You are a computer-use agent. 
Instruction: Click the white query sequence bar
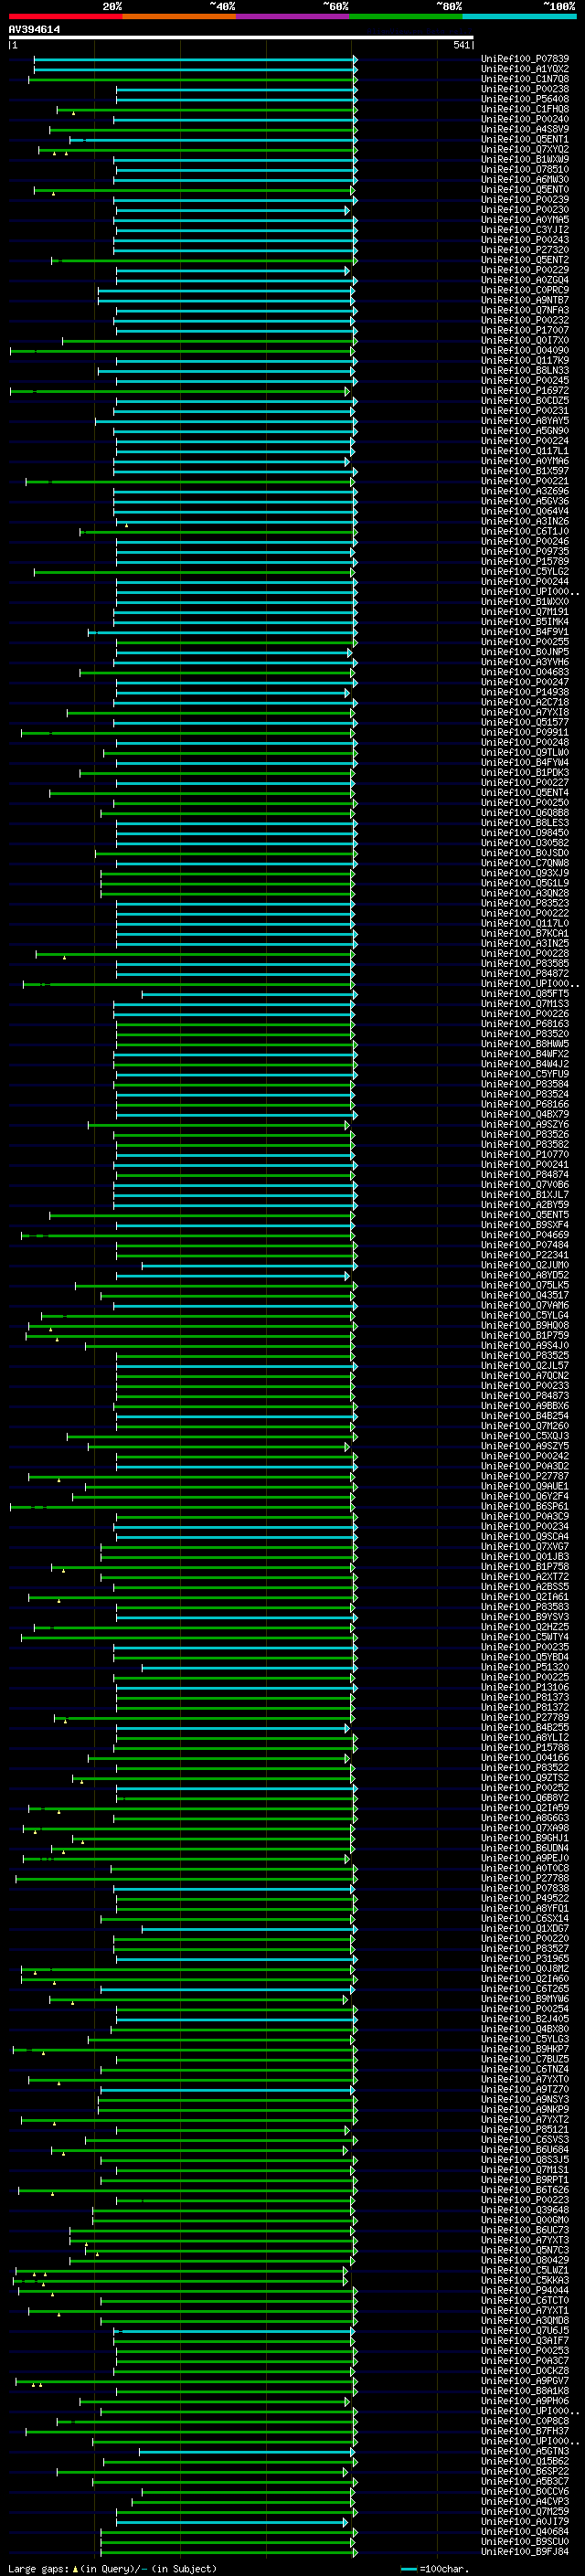[241, 38]
